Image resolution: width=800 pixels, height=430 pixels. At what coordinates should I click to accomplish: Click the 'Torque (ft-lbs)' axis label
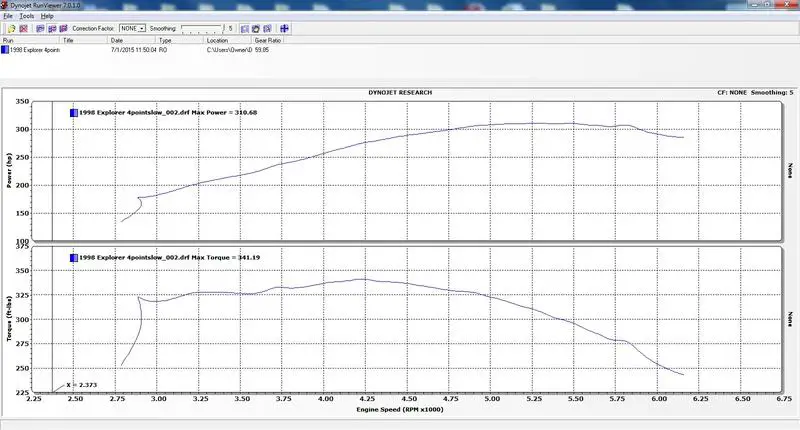point(9,319)
